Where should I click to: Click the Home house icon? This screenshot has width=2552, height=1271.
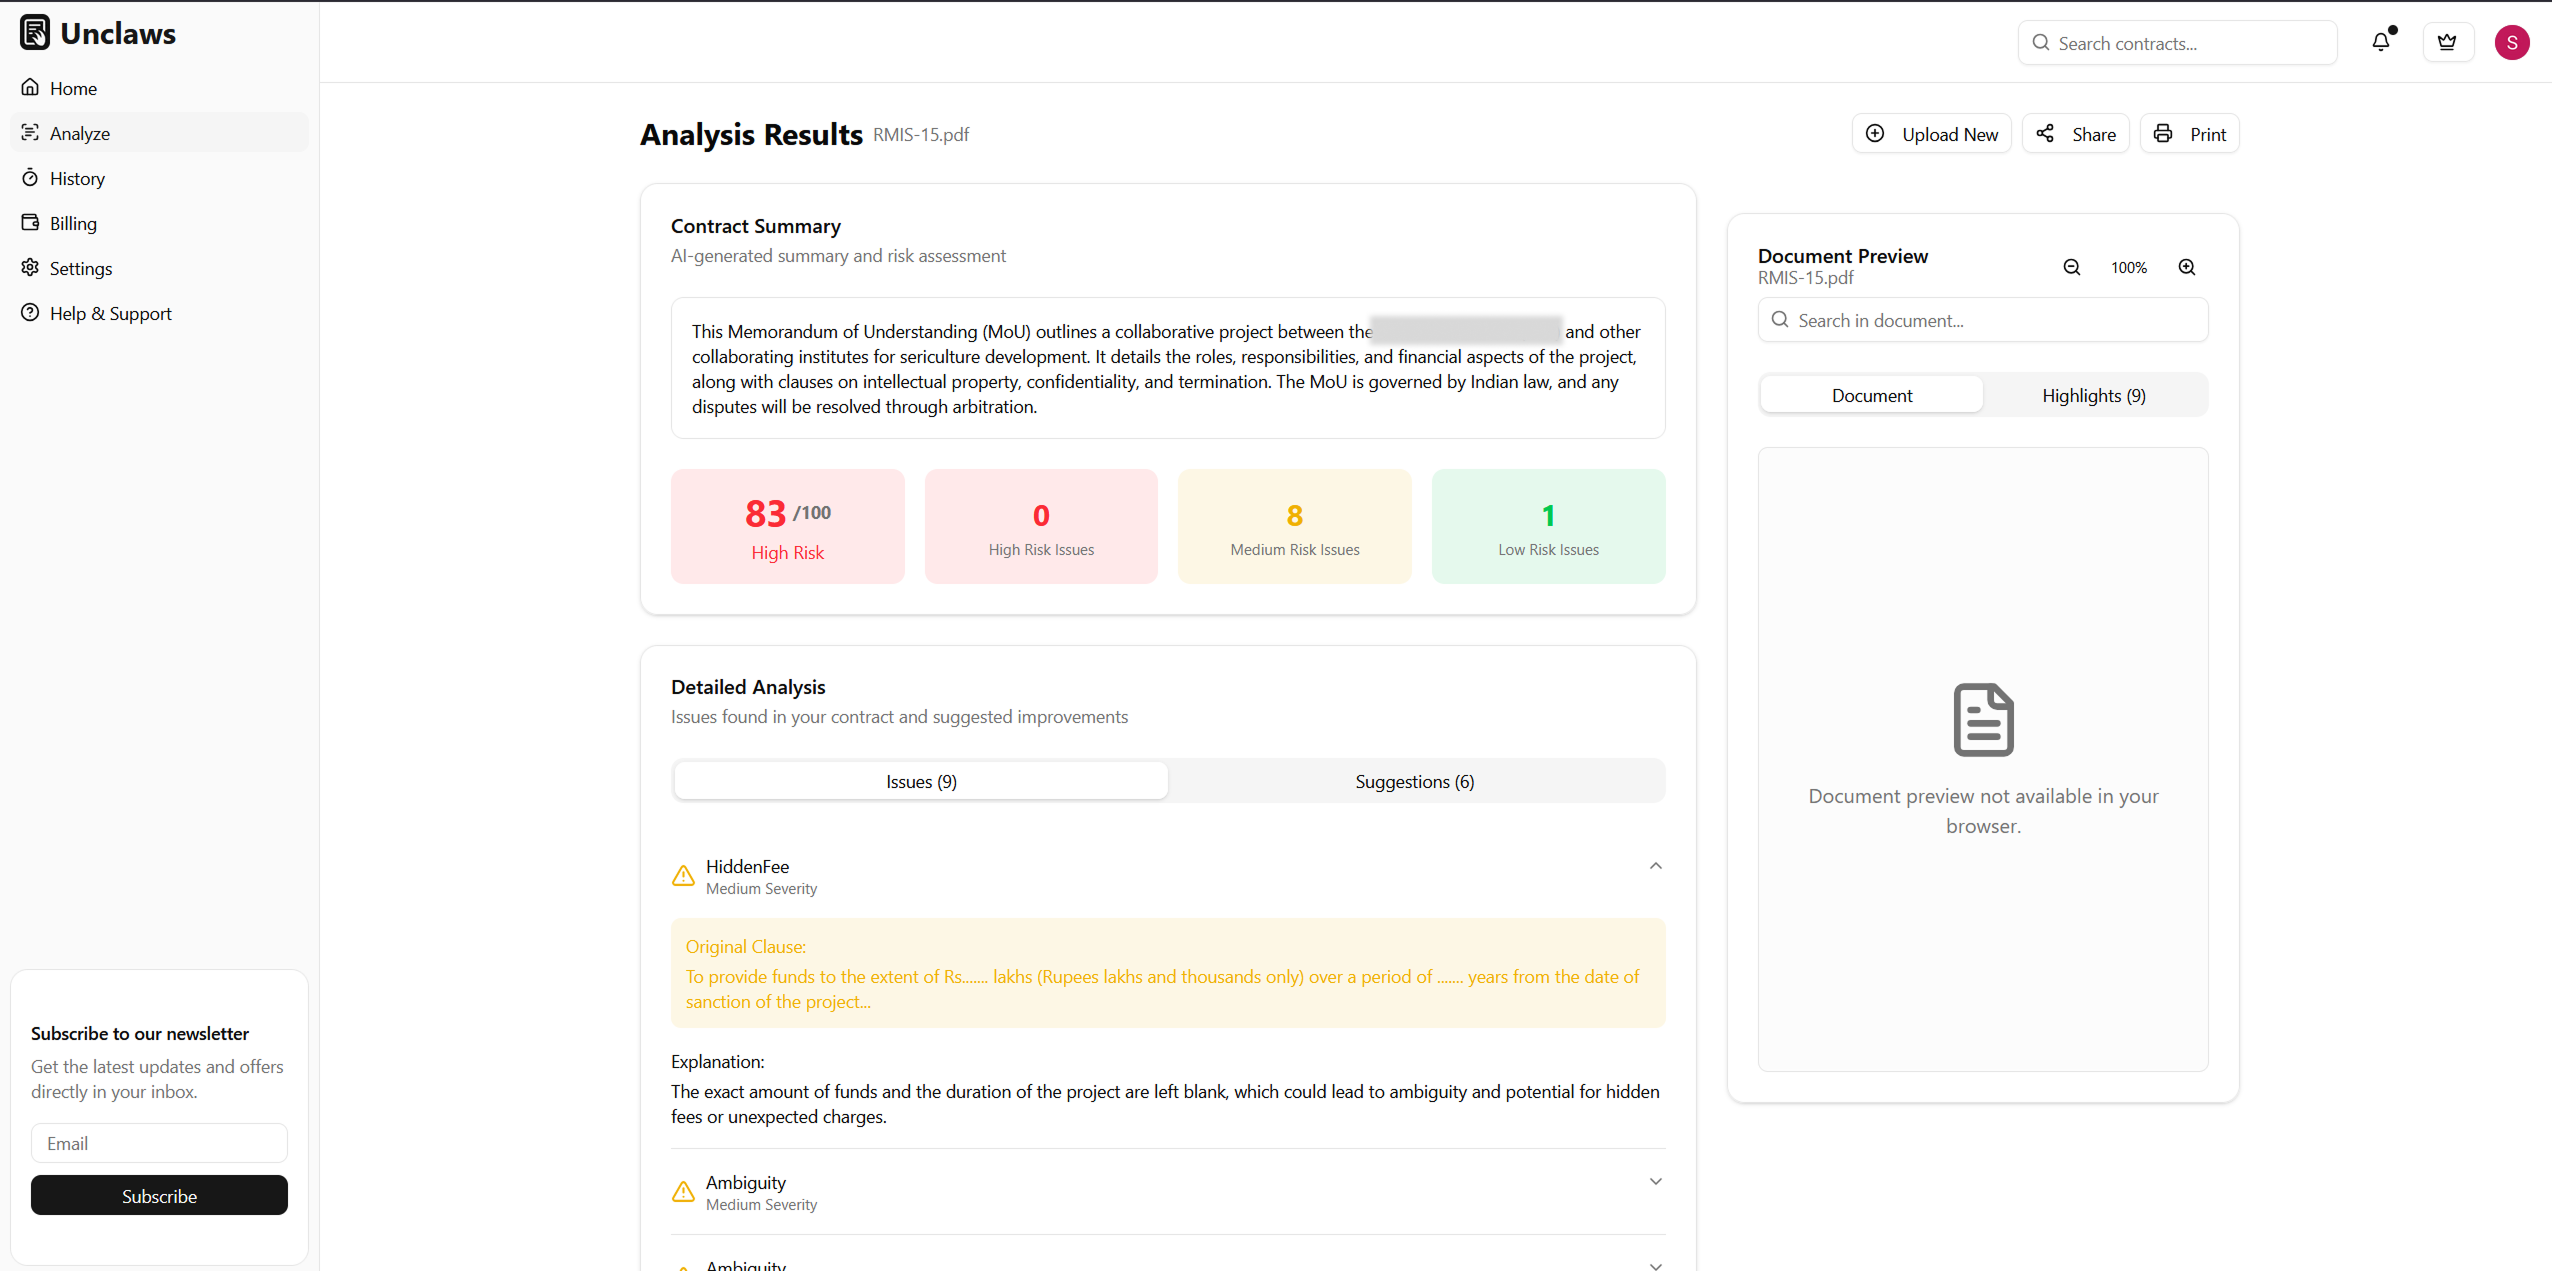click(x=30, y=87)
